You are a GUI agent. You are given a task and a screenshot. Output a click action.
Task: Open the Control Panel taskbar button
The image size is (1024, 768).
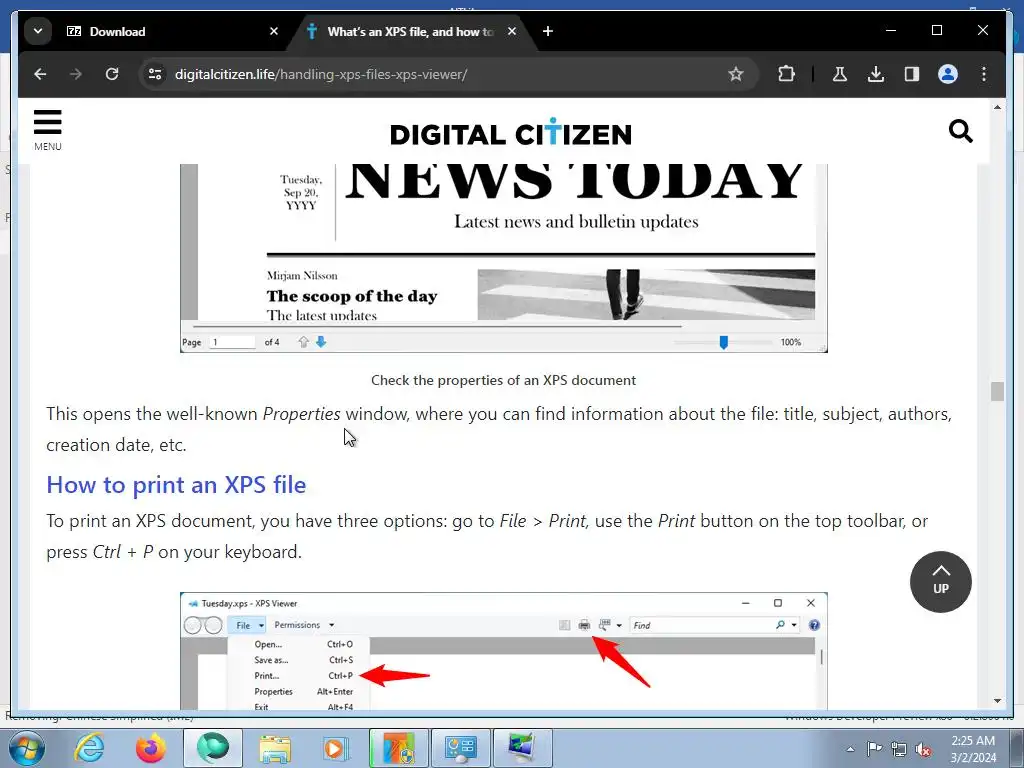[461, 748]
